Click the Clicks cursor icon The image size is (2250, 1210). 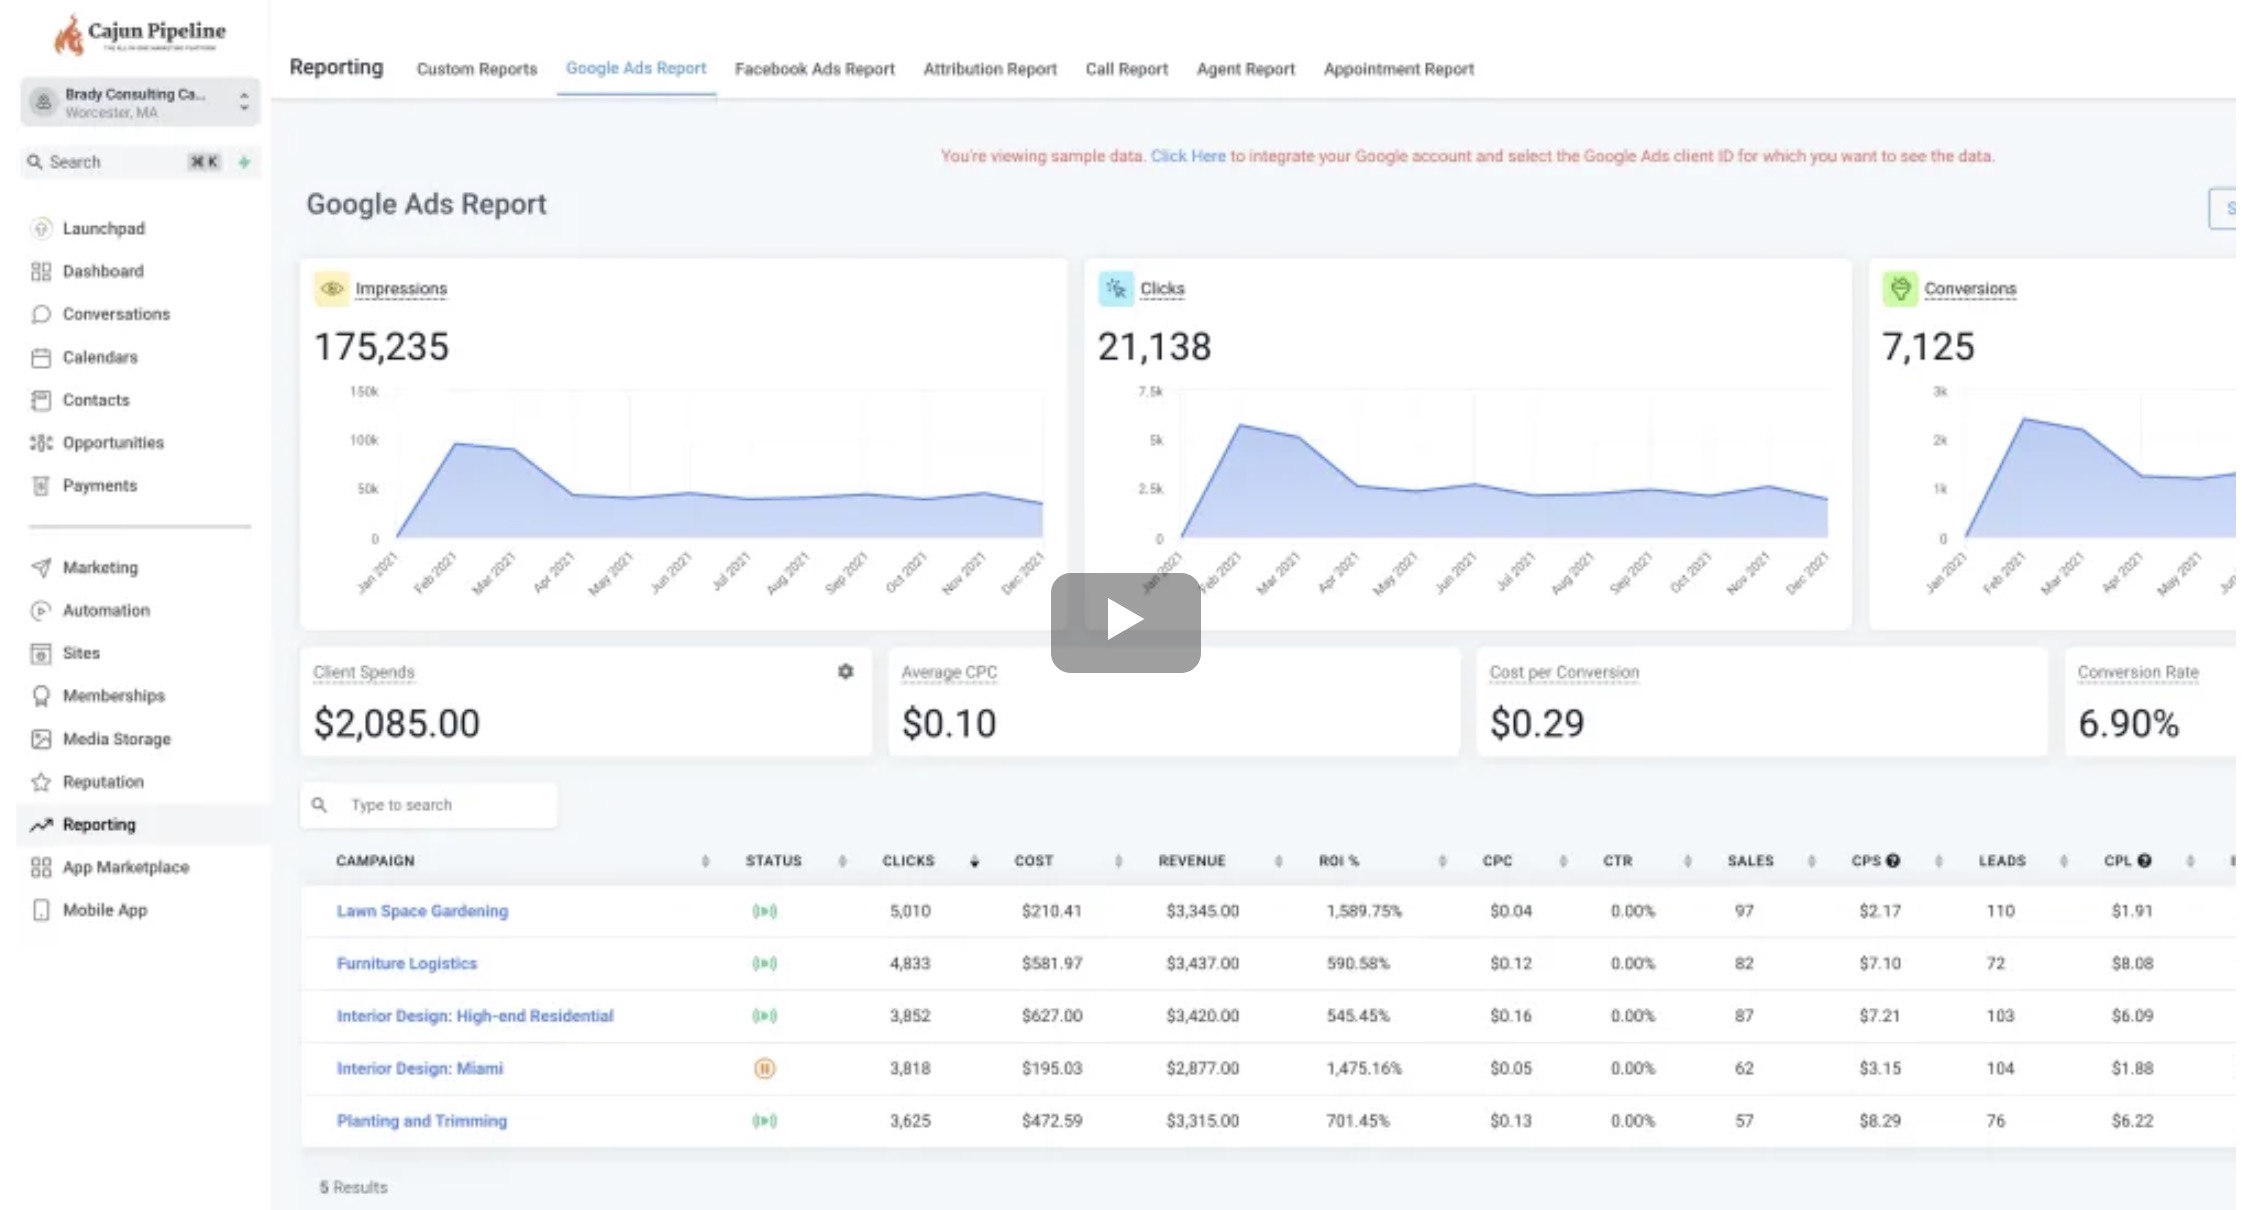(x=1116, y=289)
